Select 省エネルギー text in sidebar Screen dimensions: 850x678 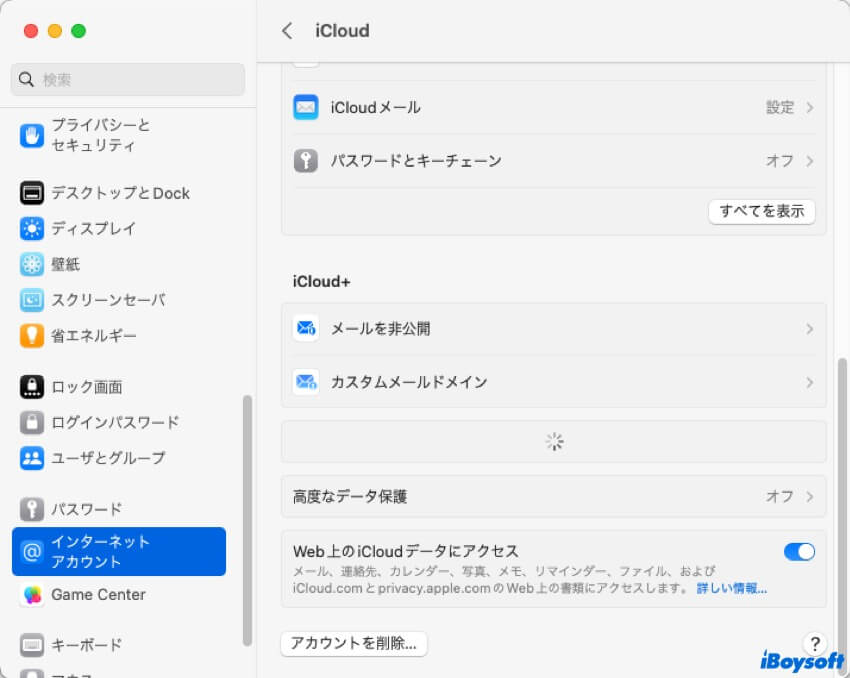tap(94, 336)
